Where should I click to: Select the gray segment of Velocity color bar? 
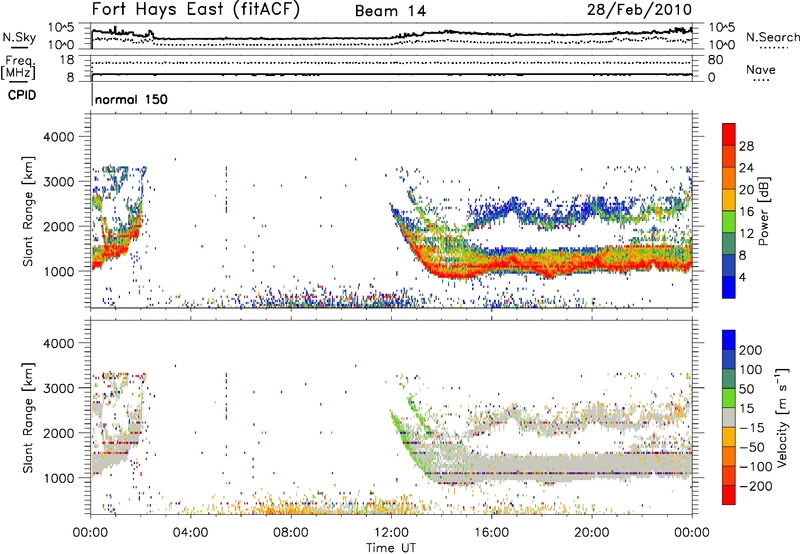(729, 417)
